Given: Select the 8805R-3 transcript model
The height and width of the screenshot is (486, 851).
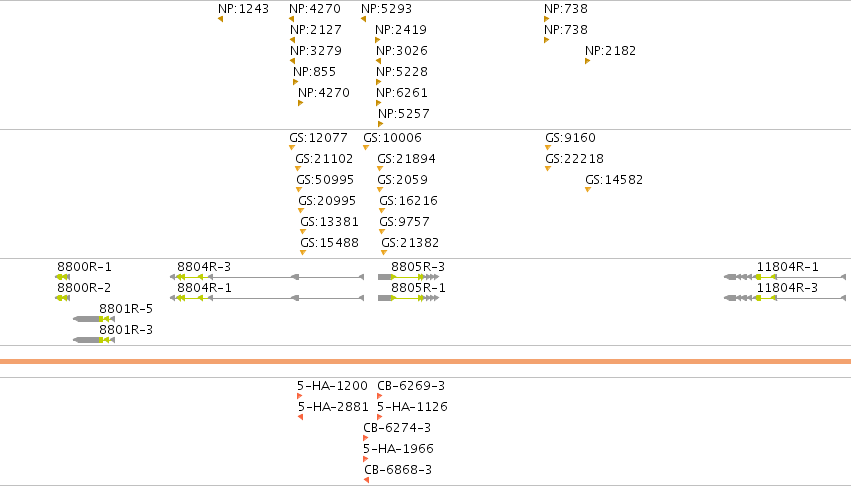Looking at the screenshot, I should pos(409,277).
